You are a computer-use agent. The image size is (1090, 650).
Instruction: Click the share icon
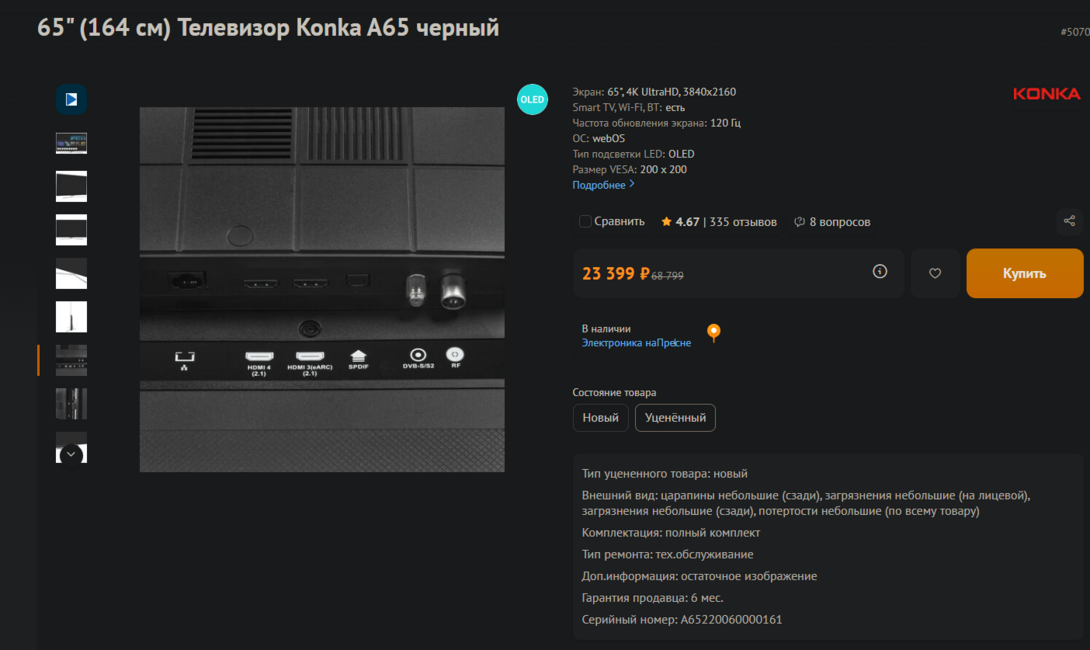pos(1069,221)
